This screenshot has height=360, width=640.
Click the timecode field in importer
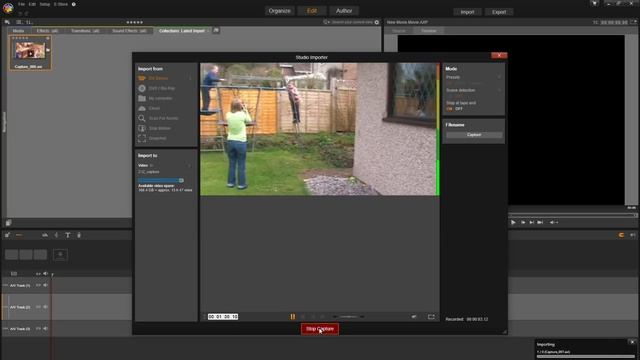223,317
